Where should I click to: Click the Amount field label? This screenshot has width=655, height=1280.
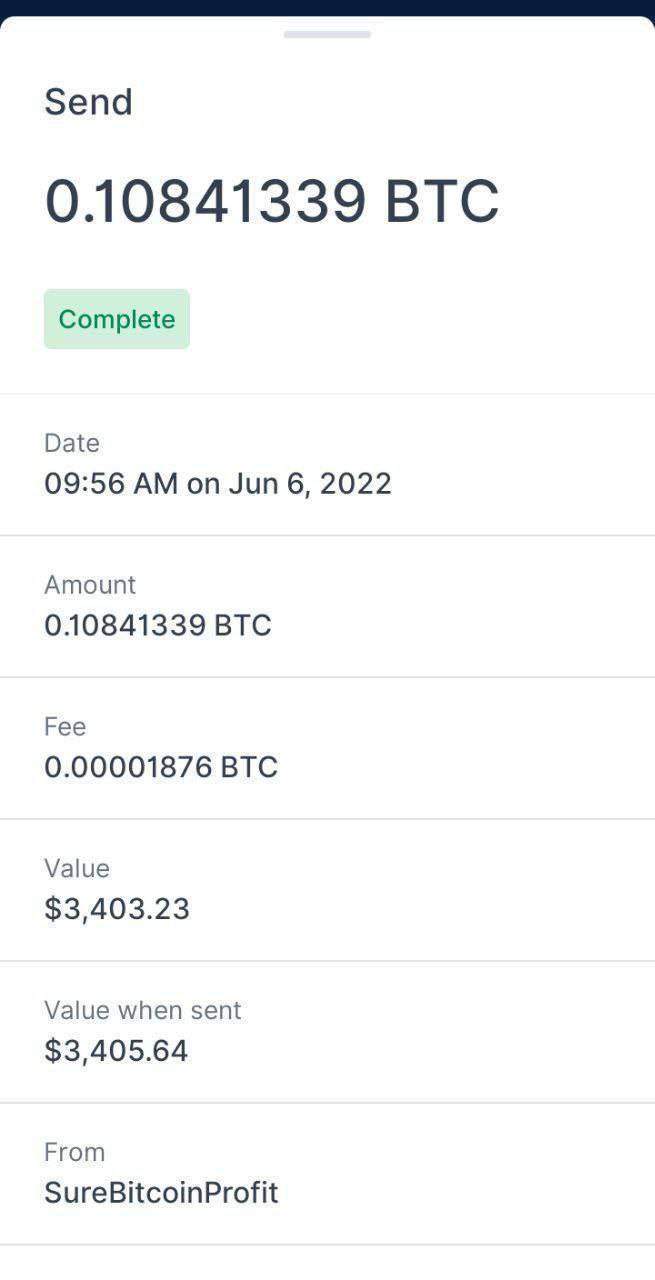pyautogui.click(x=90, y=585)
